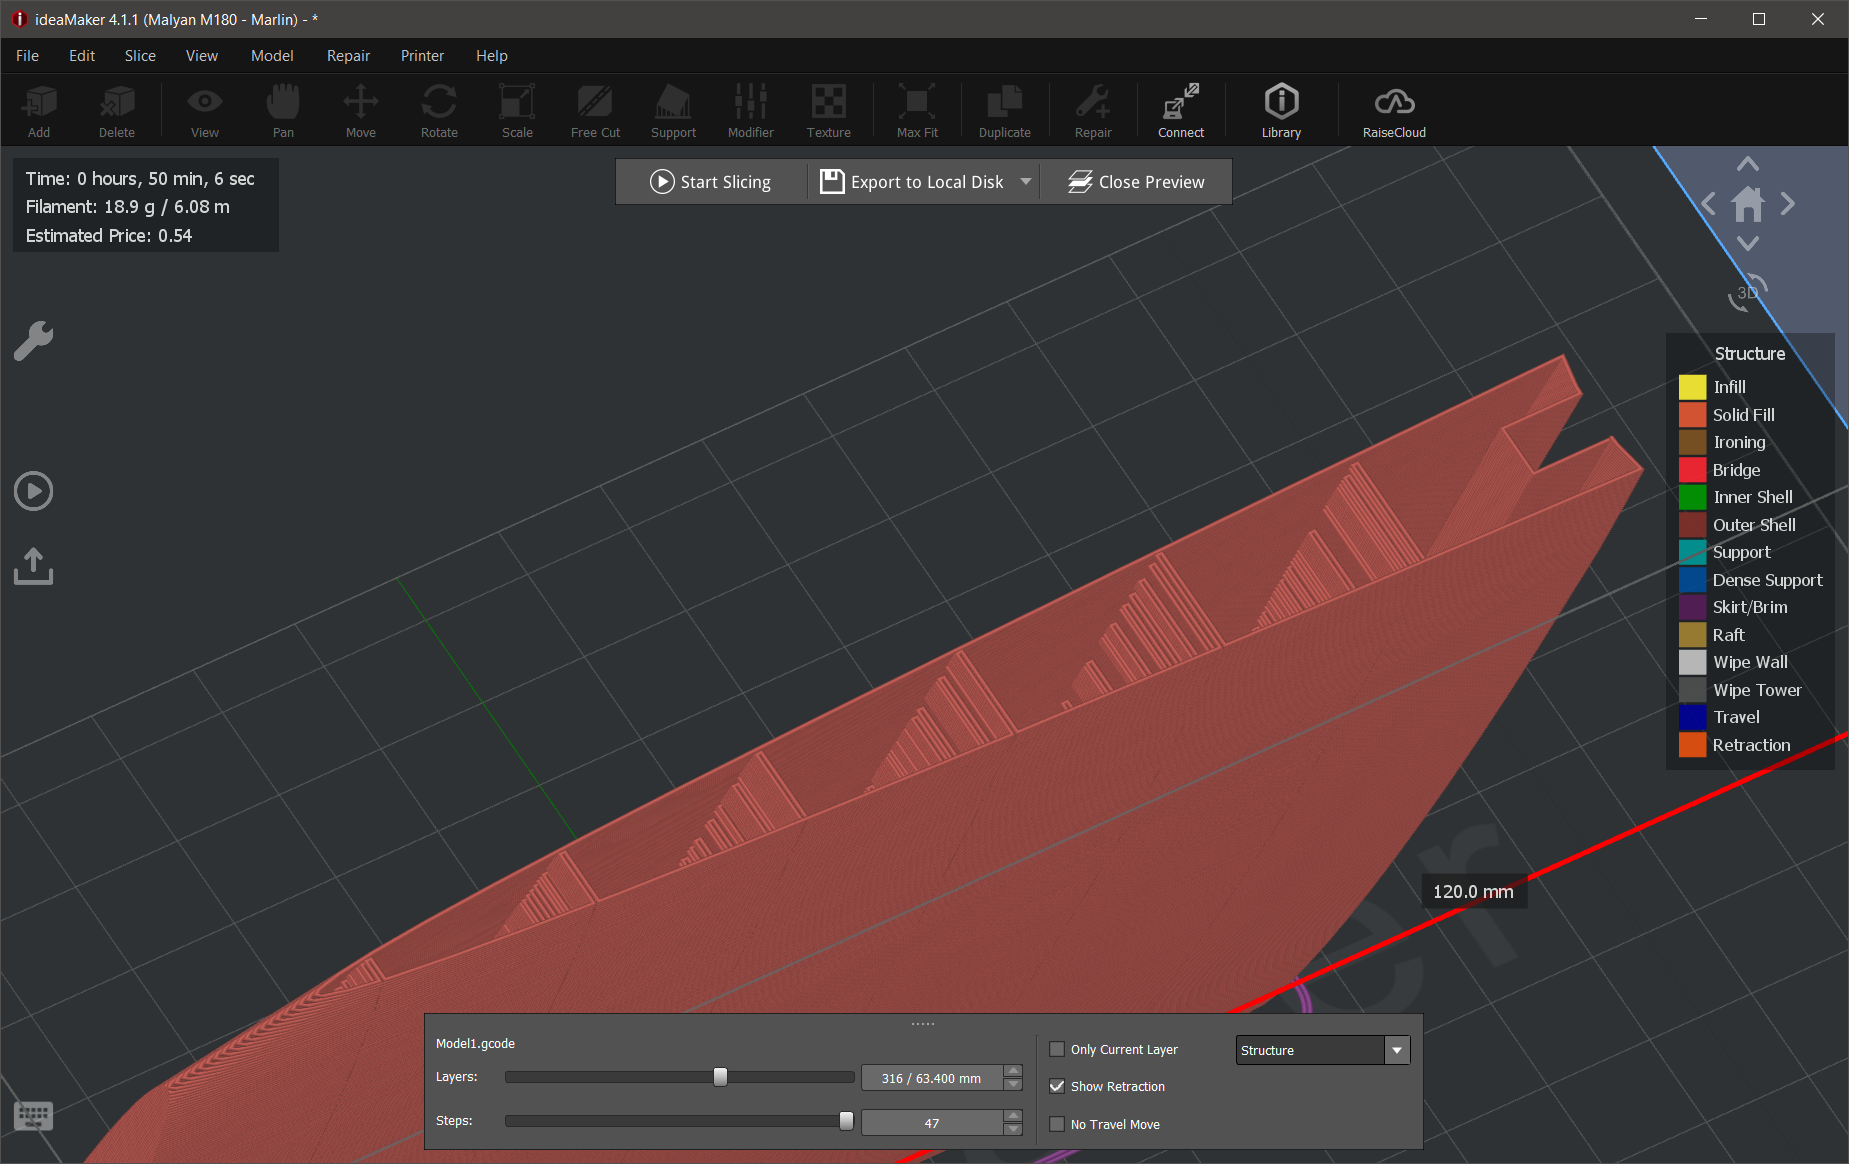
Task: Click the Duplicate toolbar icon
Action: (x=1005, y=110)
